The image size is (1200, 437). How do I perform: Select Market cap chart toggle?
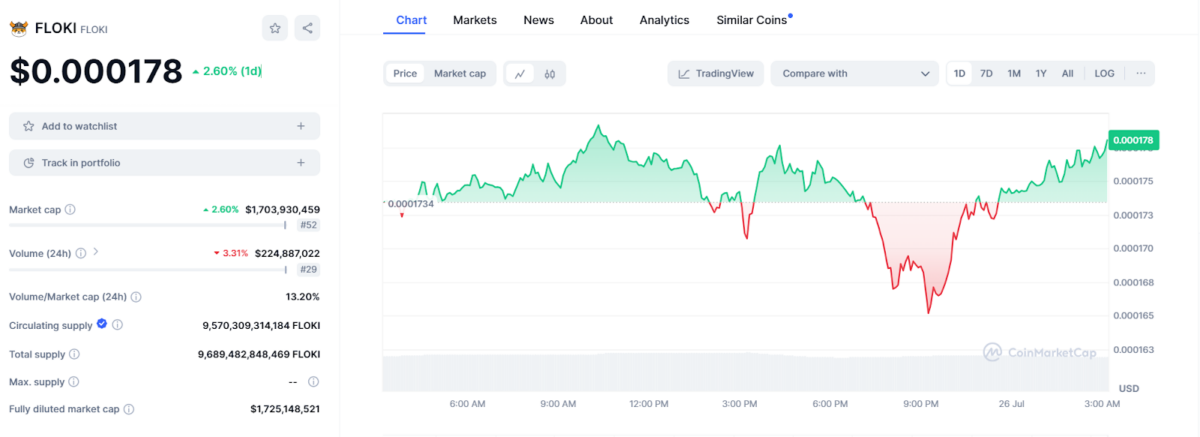click(460, 73)
